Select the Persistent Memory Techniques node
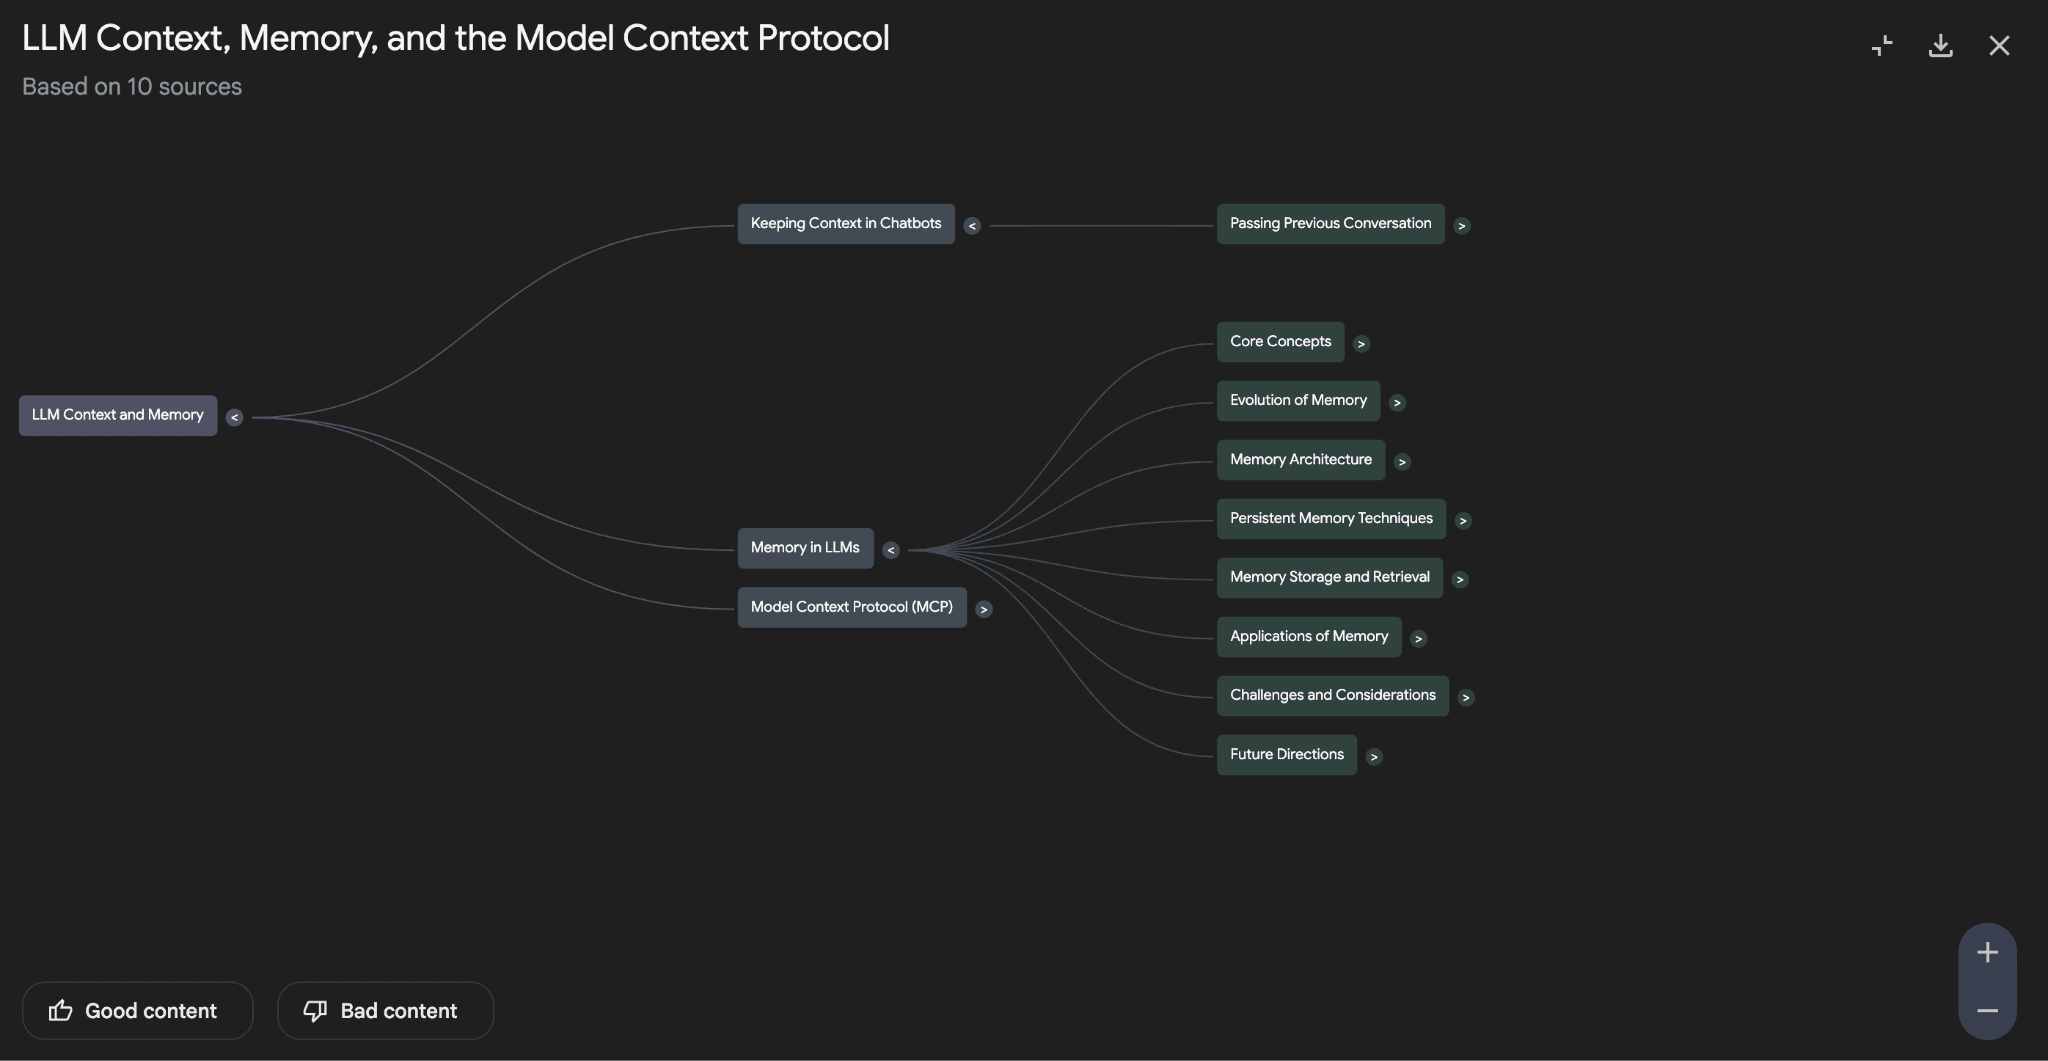The width and height of the screenshot is (2048, 1061). 1330,519
